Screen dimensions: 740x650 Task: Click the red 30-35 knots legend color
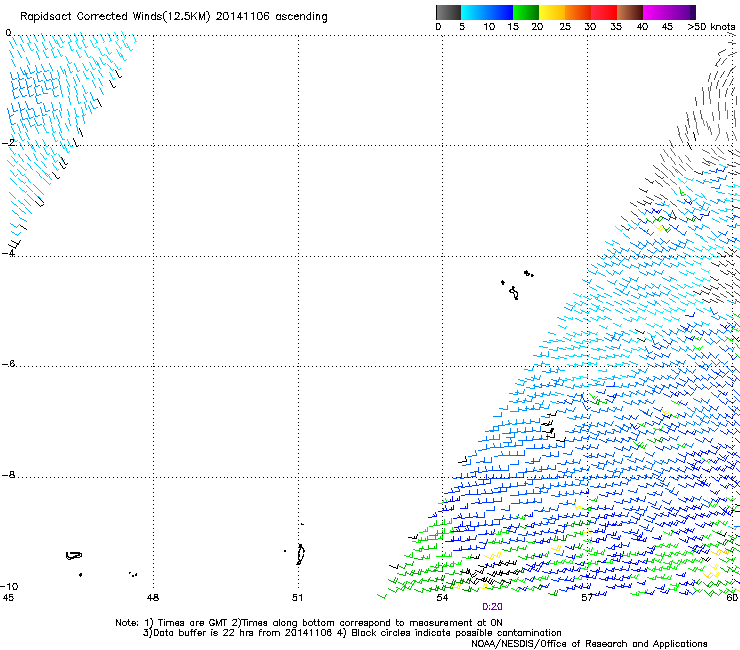(604, 12)
